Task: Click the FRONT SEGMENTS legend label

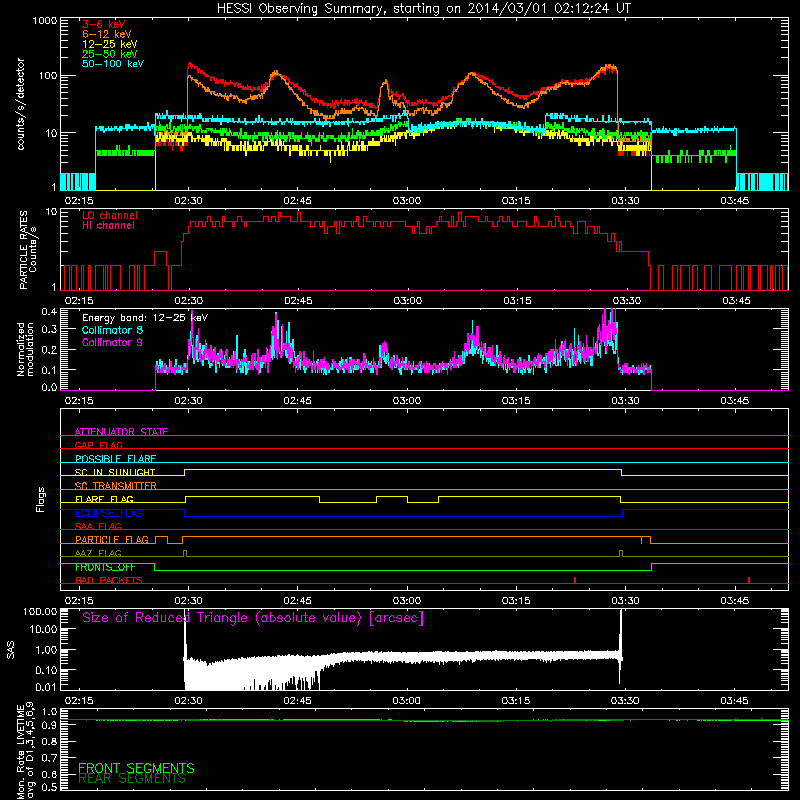Action: tap(136, 768)
